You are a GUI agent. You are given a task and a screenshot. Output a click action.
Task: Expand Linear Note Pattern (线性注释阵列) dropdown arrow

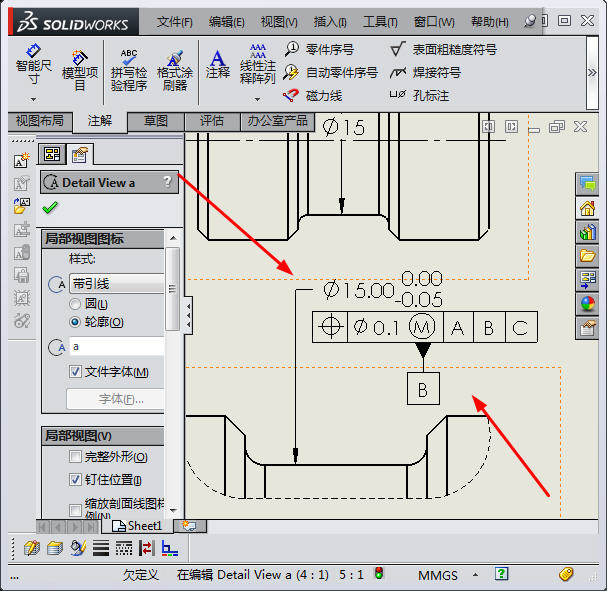(x=257, y=98)
